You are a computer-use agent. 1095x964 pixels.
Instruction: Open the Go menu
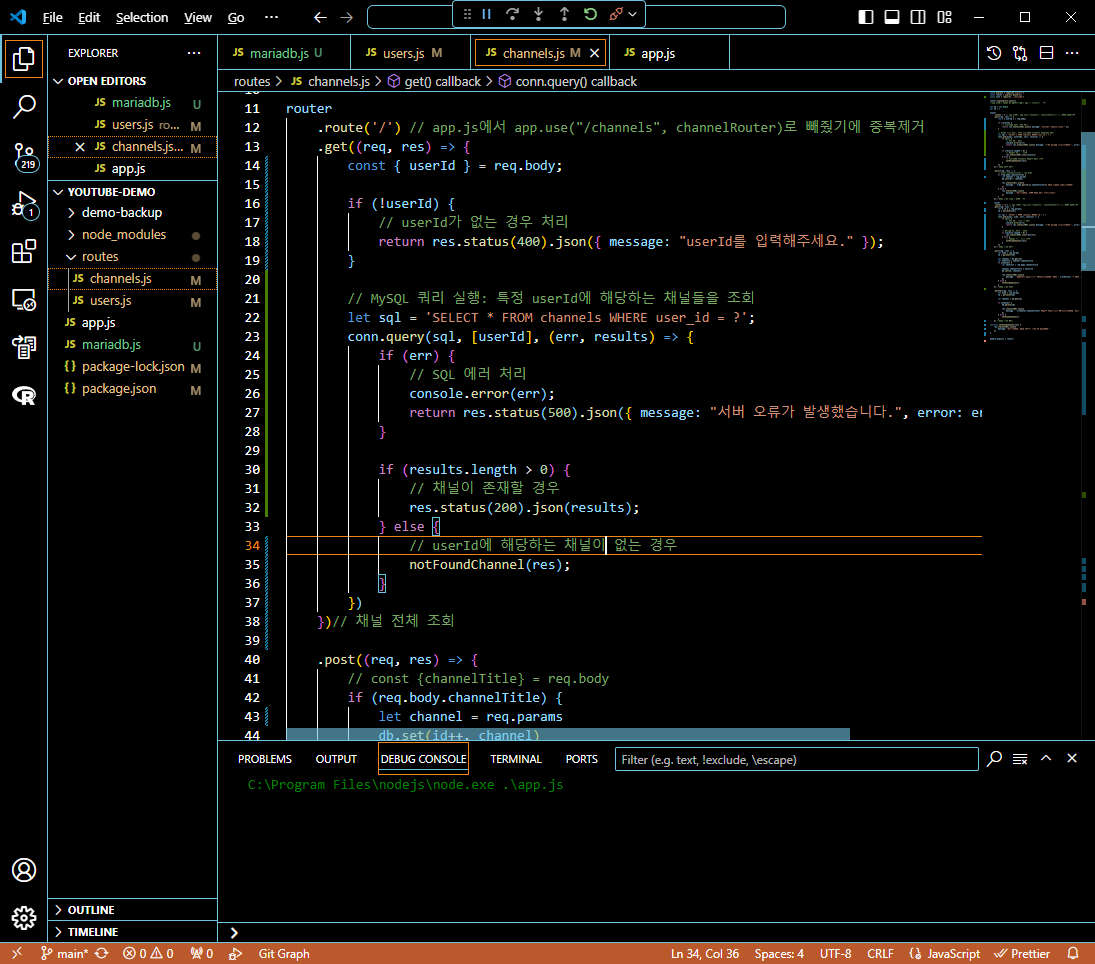coord(236,17)
